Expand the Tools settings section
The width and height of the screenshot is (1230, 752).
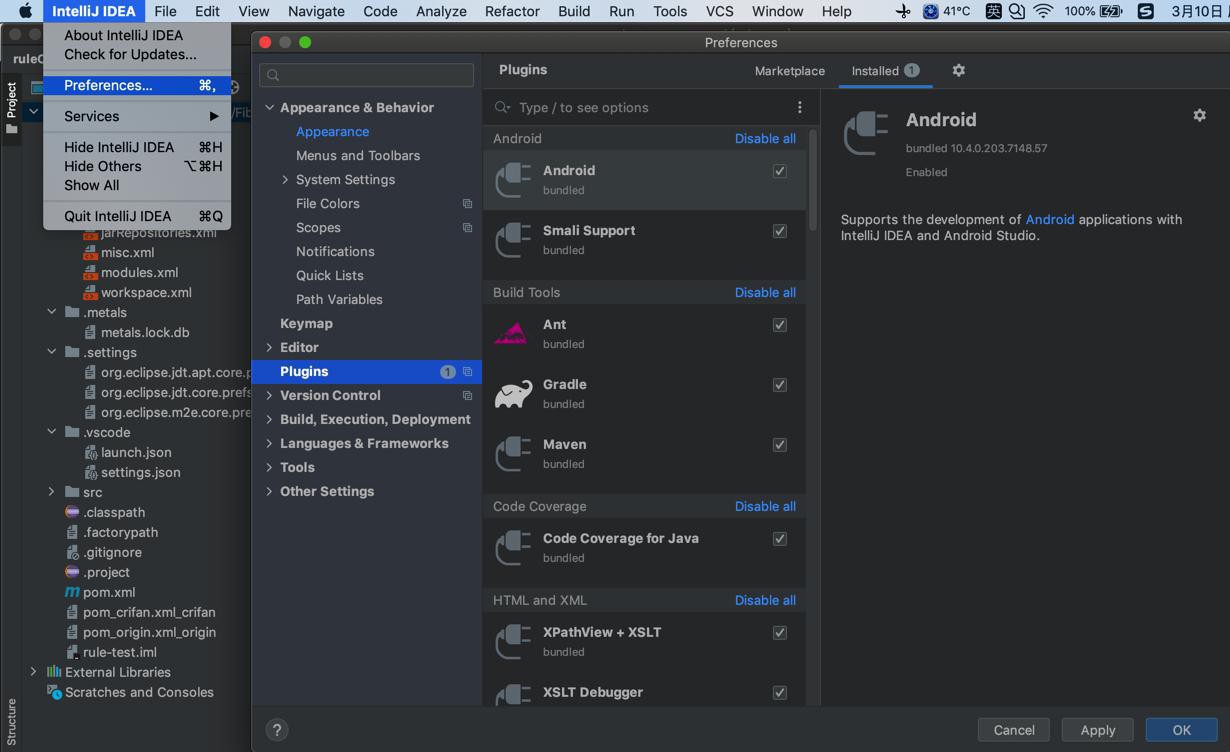point(269,468)
